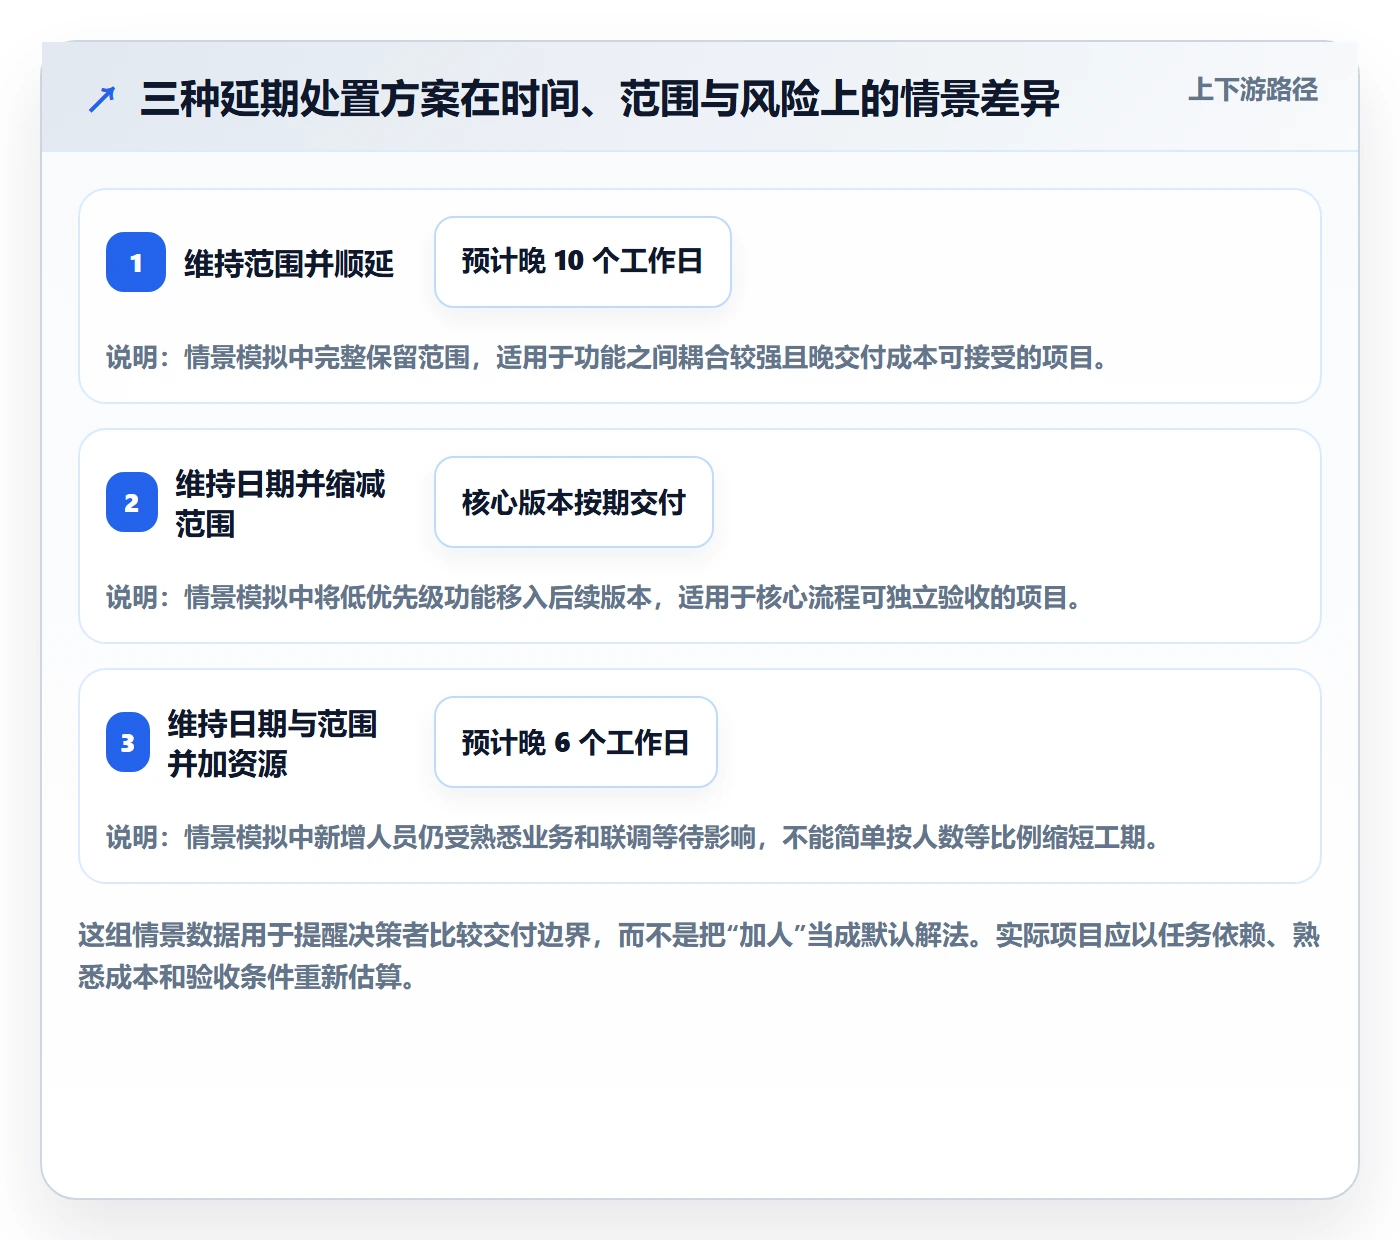Click the 预计晚 6 个工作日 pill
Viewport: 1400px width, 1240px height.
pyautogui.click(x=576, y=742)
